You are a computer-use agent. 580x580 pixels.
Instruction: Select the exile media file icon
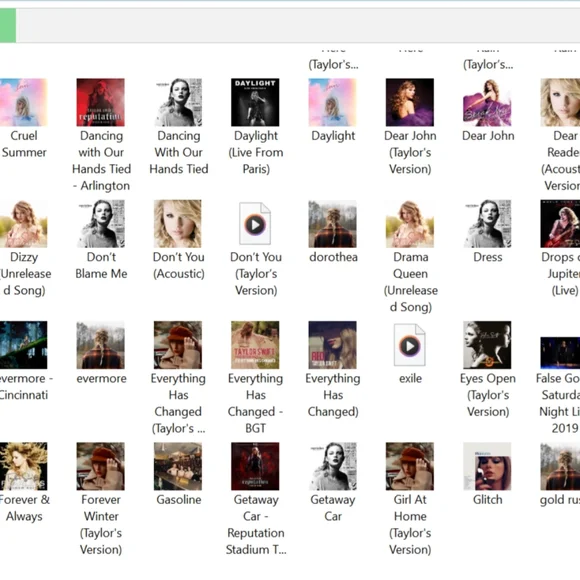tap(410, 345)
